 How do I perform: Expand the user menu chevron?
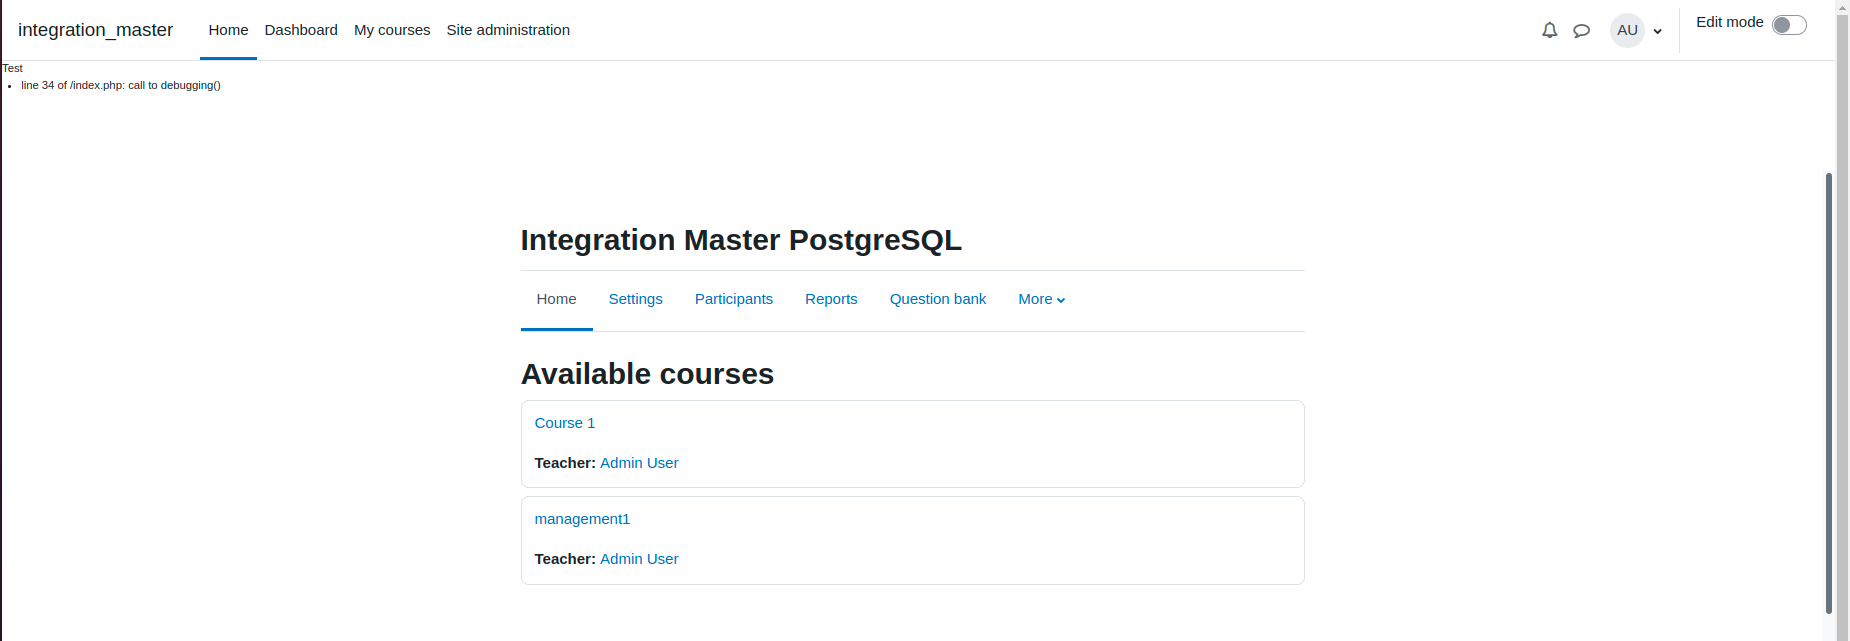[1657, 31]
